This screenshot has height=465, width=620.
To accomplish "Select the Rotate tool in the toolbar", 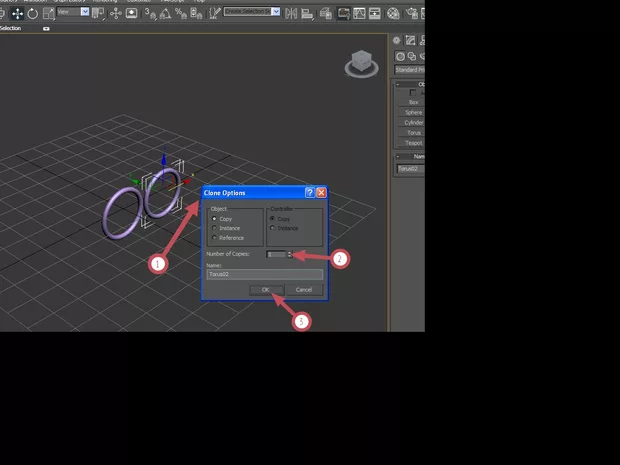I will click(x=33, y=14).
